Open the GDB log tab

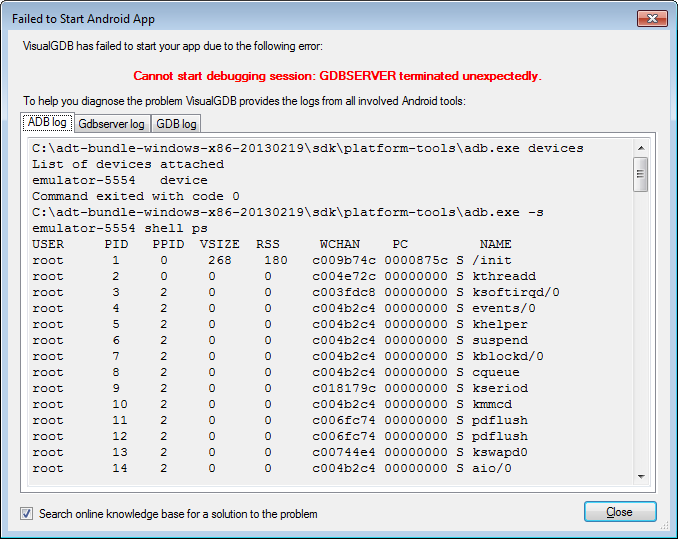(x=176, y=124)
